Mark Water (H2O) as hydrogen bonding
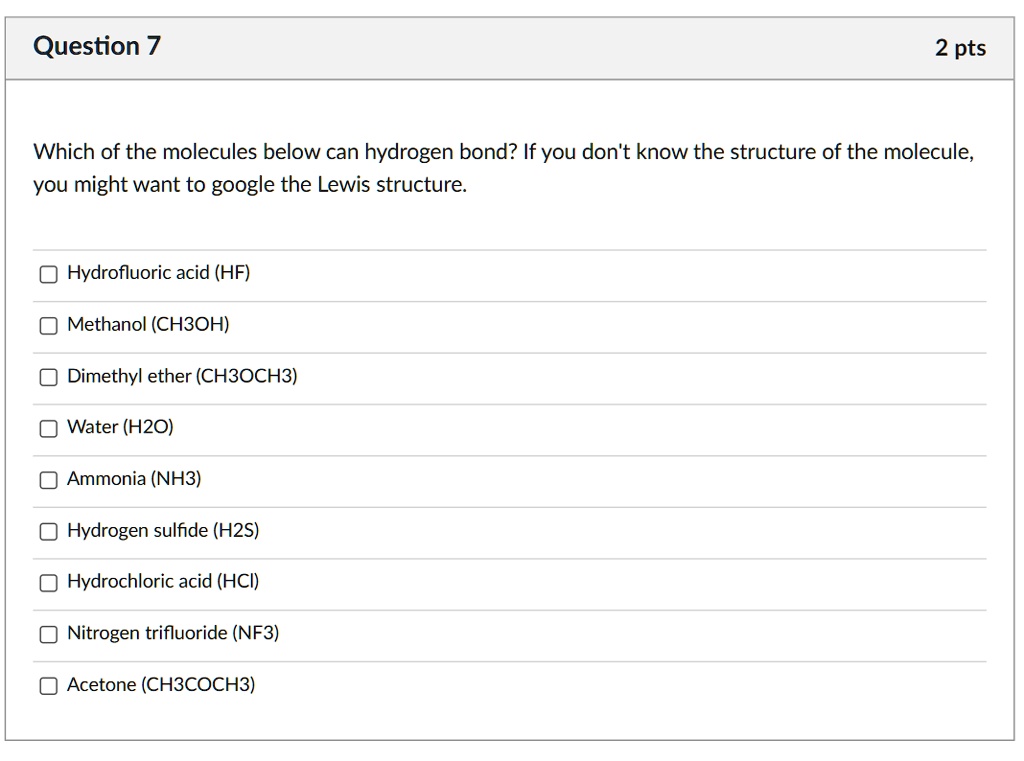The image size is (1024, 761). pyautogui.click(x=48, y=428)
